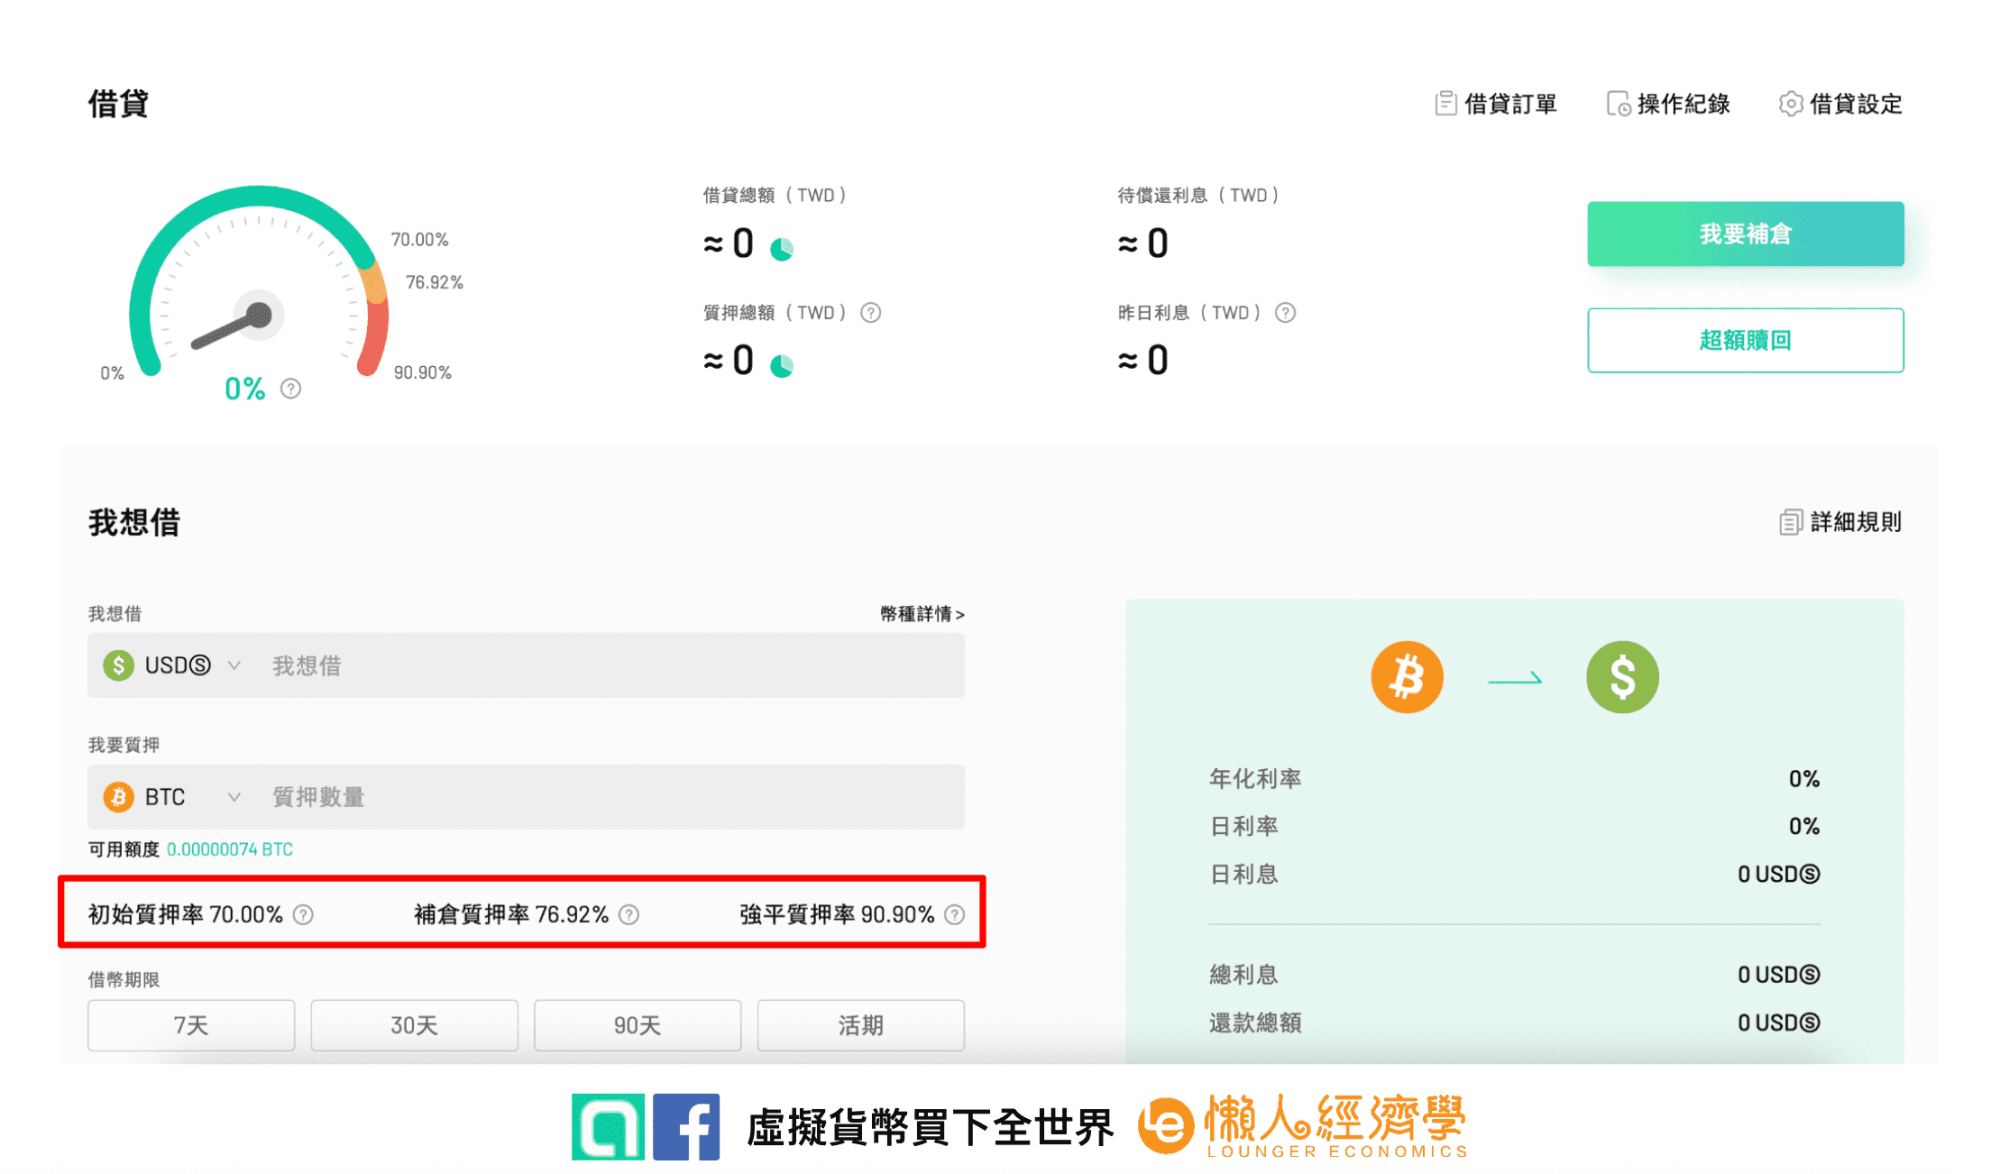Screen dimensions: 2000x1174
Task: Click the 年化利率 row label
Action: coord(1255,778)
